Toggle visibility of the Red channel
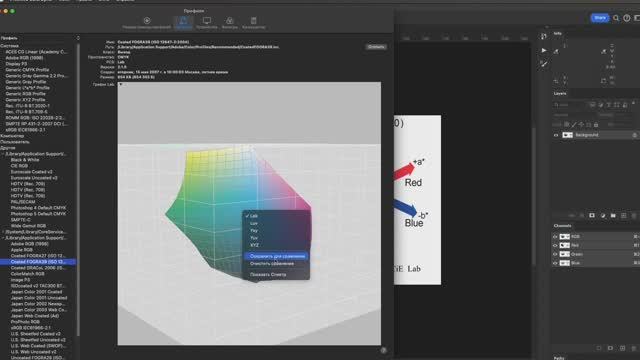The width and height of the screenshot is (640, 360). click(555, 246)
